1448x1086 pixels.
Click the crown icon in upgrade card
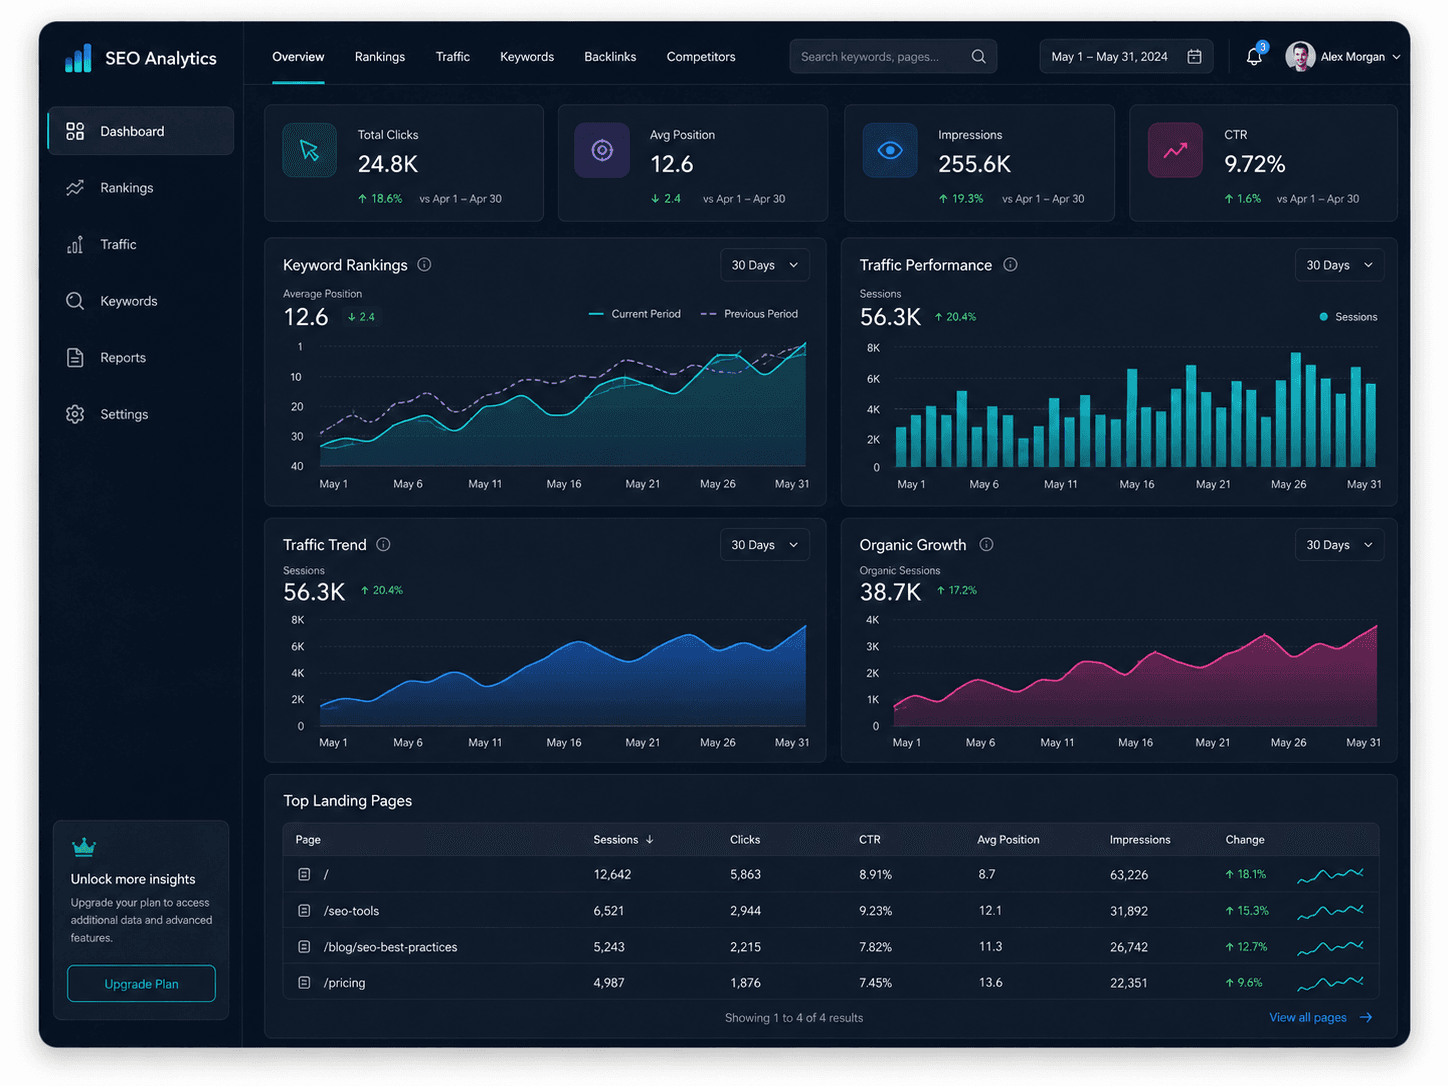[84, 847]
